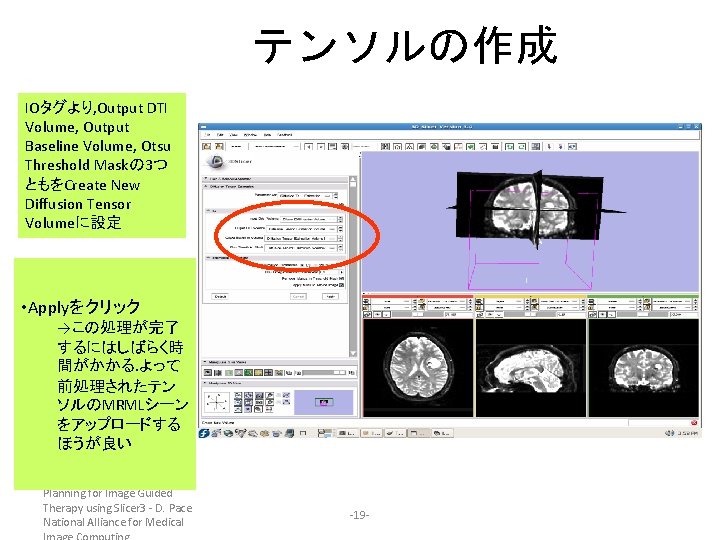Click the Save Scene toolbar icon
The height and width of the screenshot is (540, 720).
[219, 146]
